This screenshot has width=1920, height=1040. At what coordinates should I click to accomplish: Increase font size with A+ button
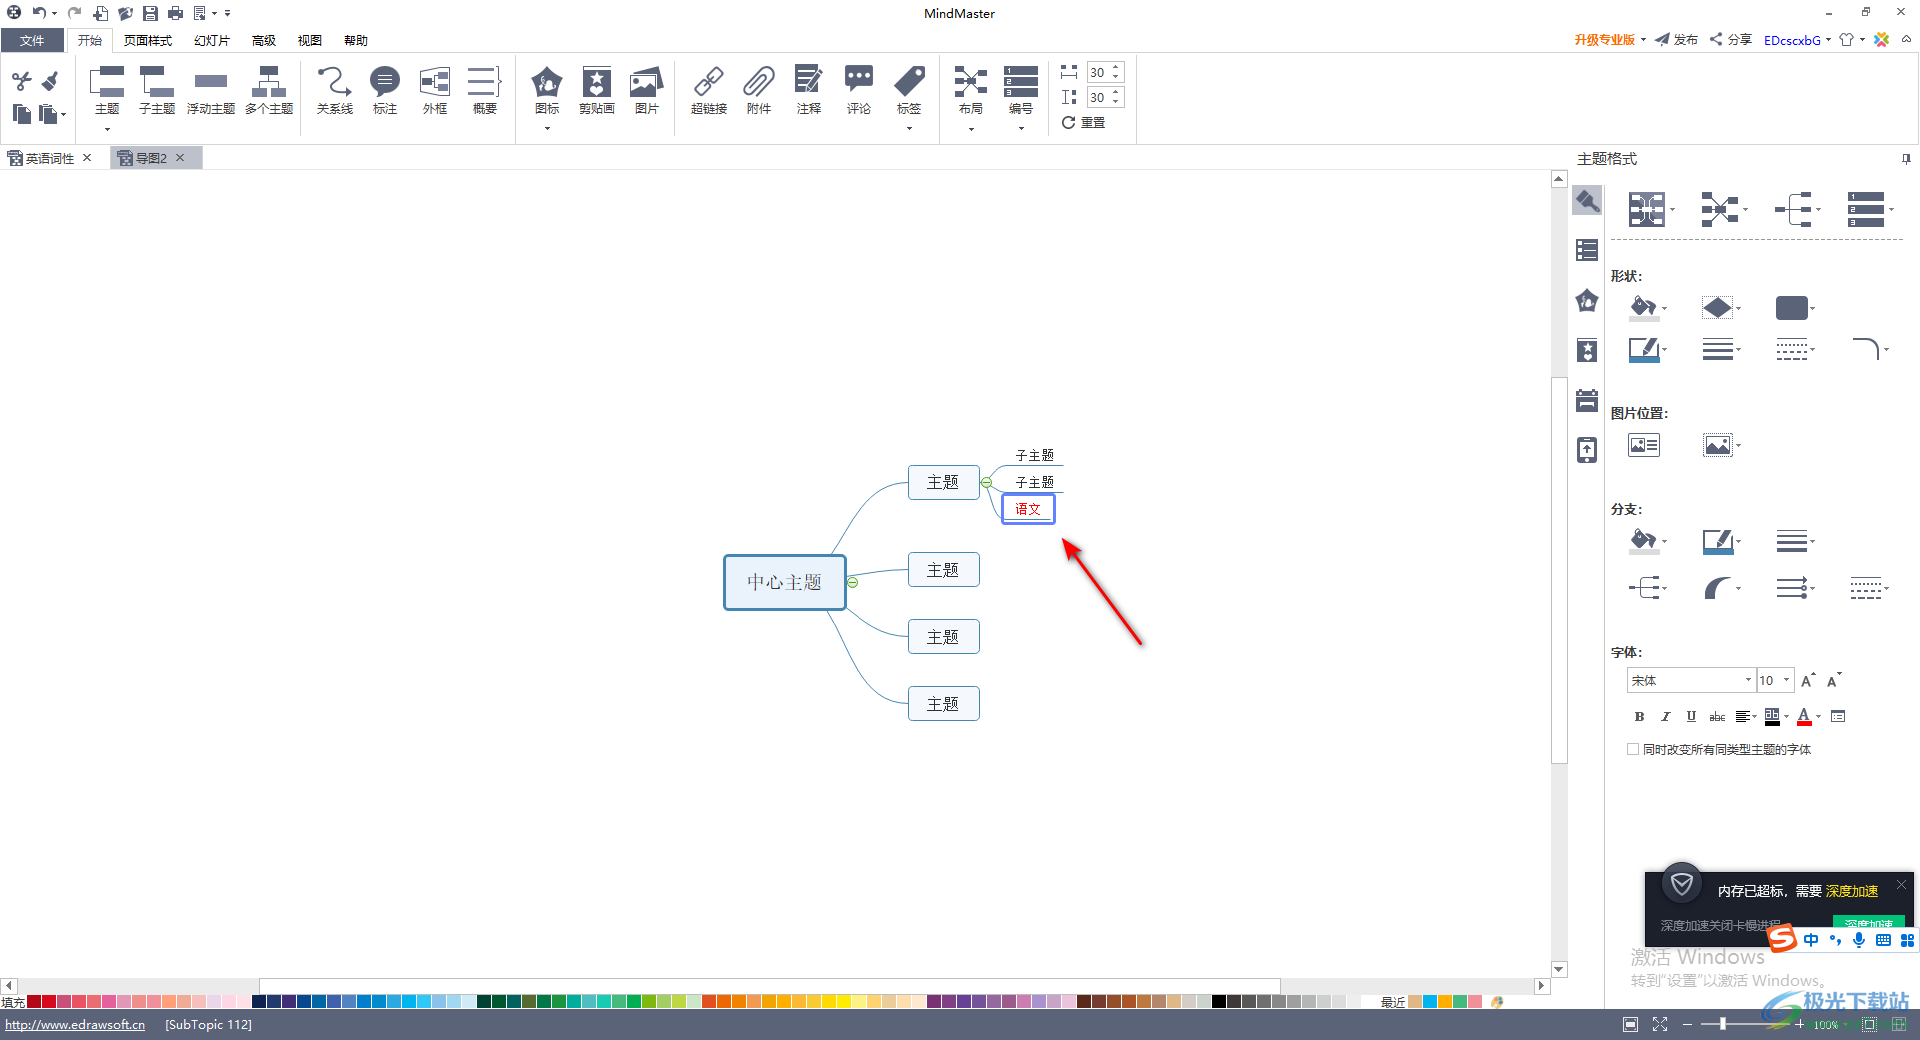click(x=1808, y=680)
